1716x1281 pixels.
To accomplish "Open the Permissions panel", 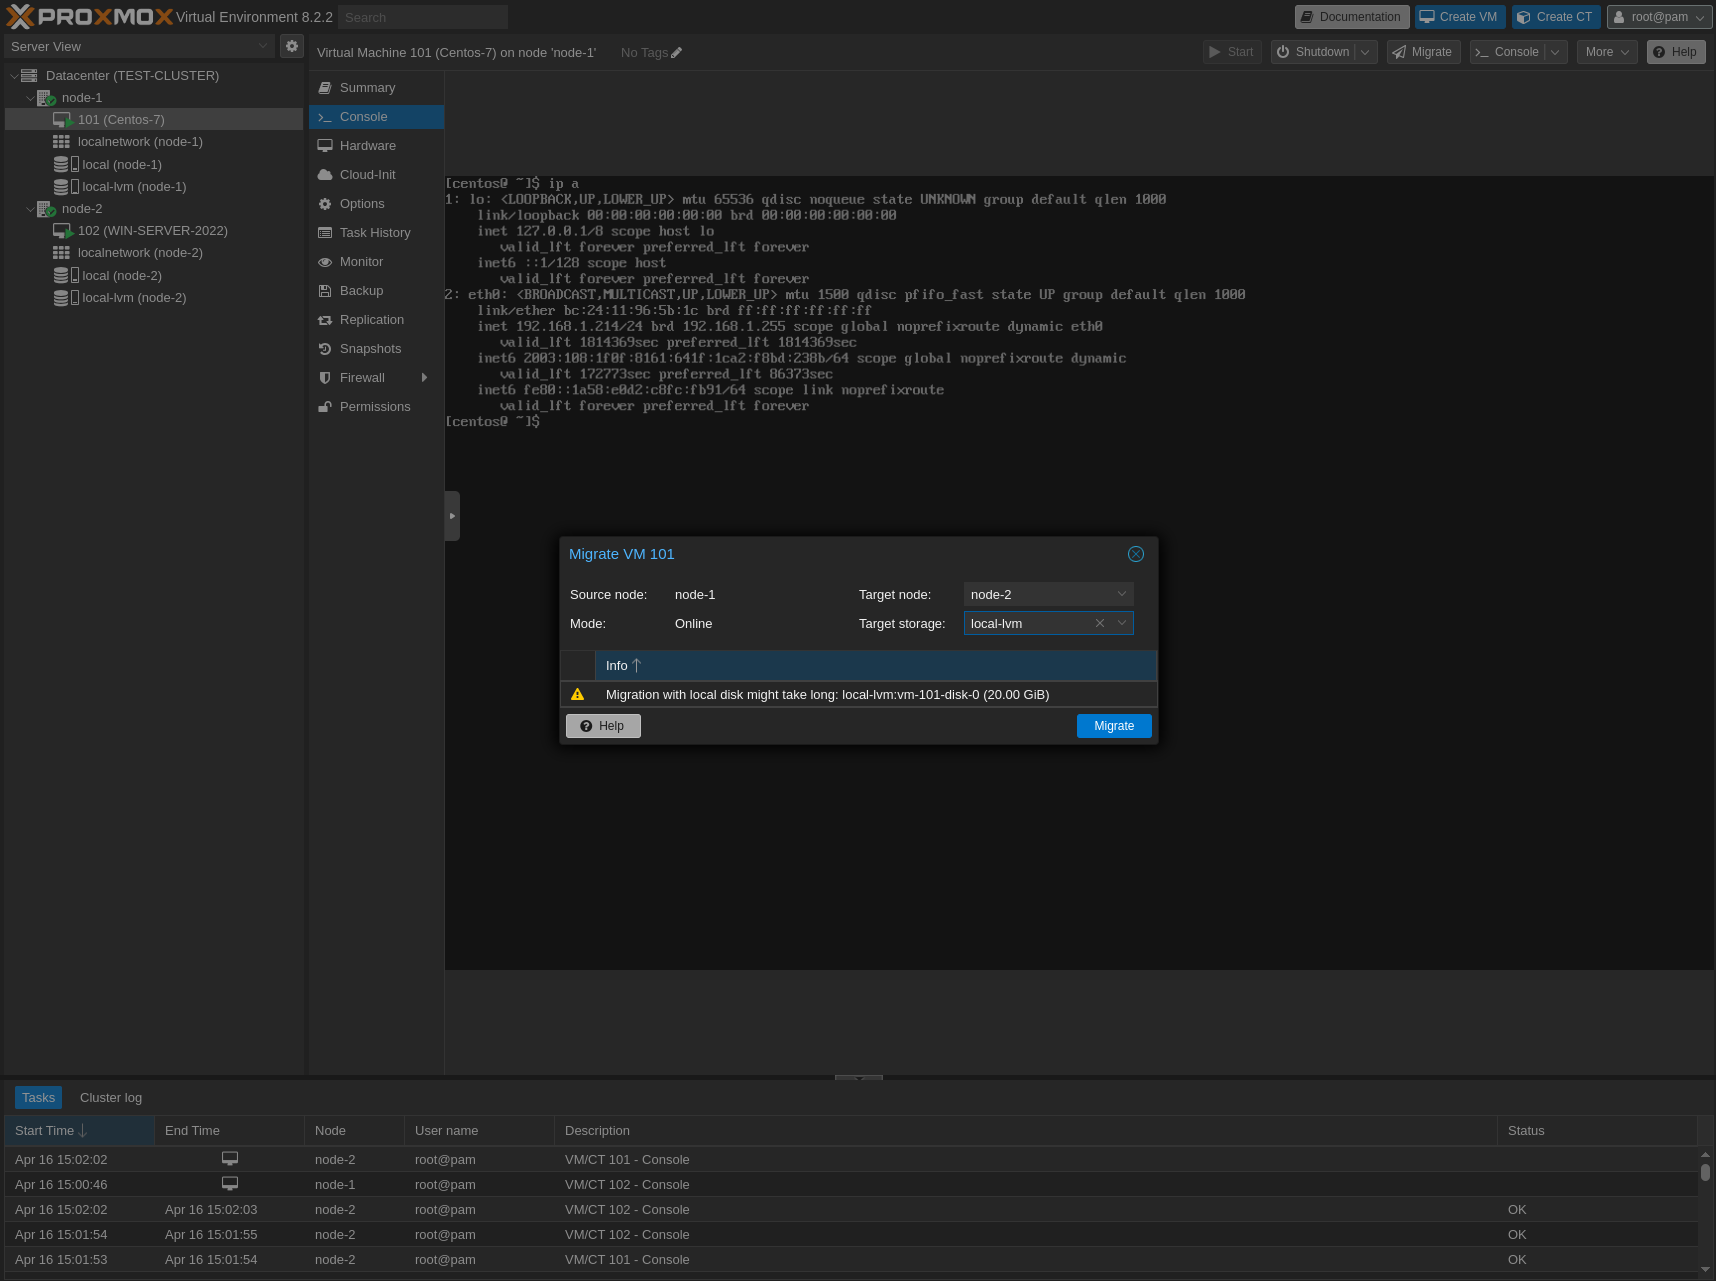I will (x=375, y=406).
